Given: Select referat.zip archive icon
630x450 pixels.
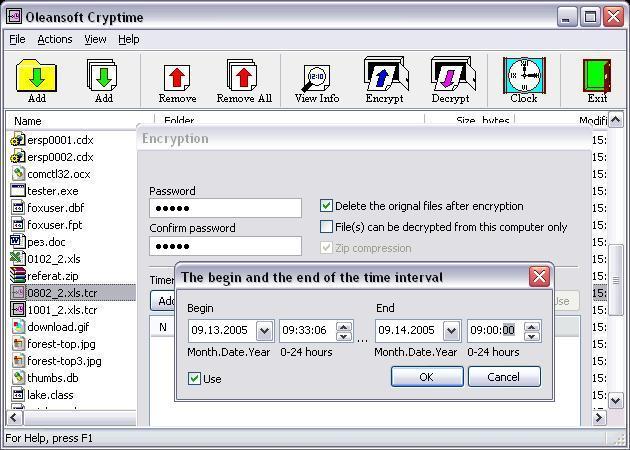Looking at the screenshot, I should [18, 275].
